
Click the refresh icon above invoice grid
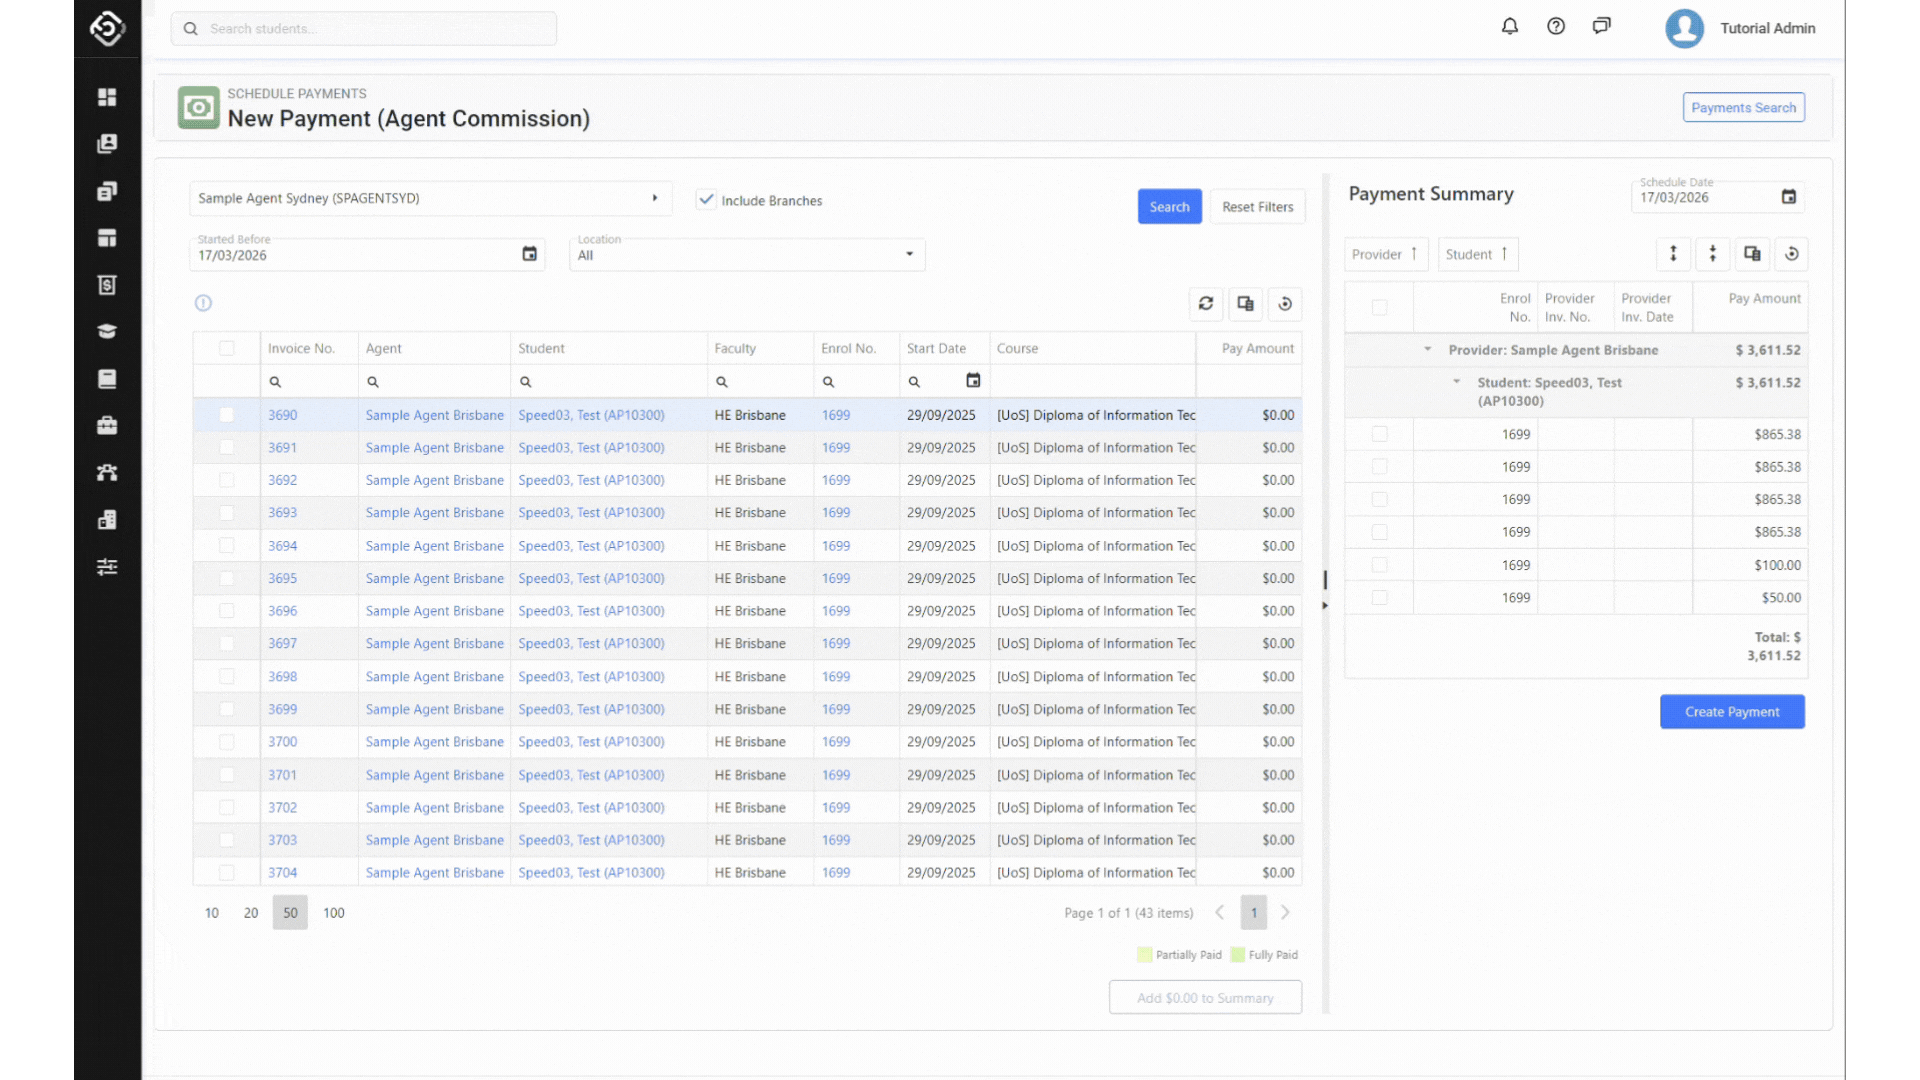[x=1206, y=304]
